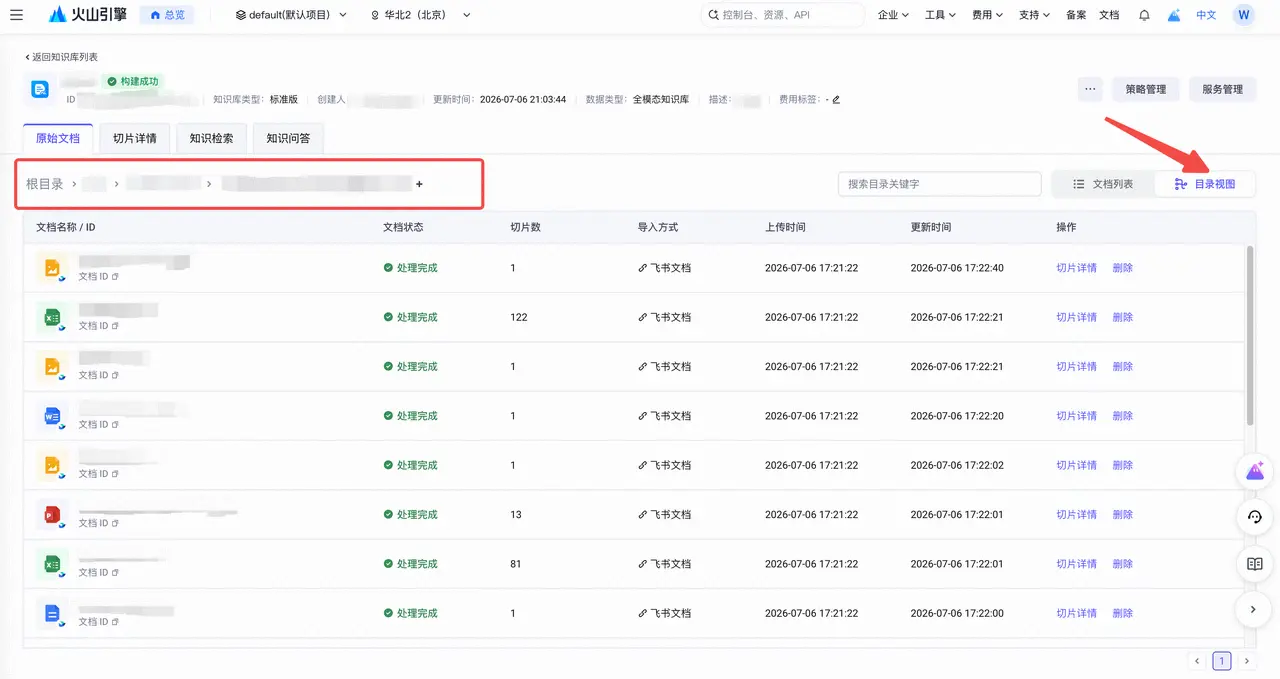This screenshot has width=1280, height=679.
Task: Click the more options (…) button
Action: [1091, 89]
